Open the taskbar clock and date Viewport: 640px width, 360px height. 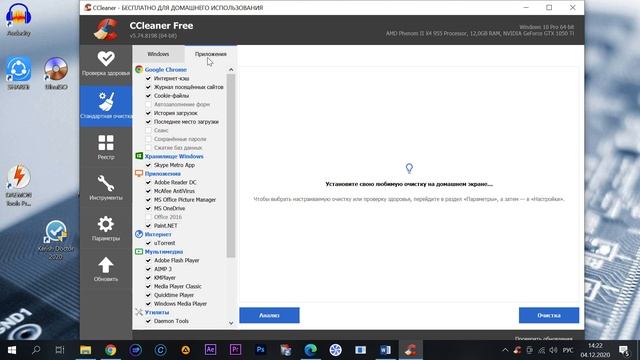click(x=595, y=350)
